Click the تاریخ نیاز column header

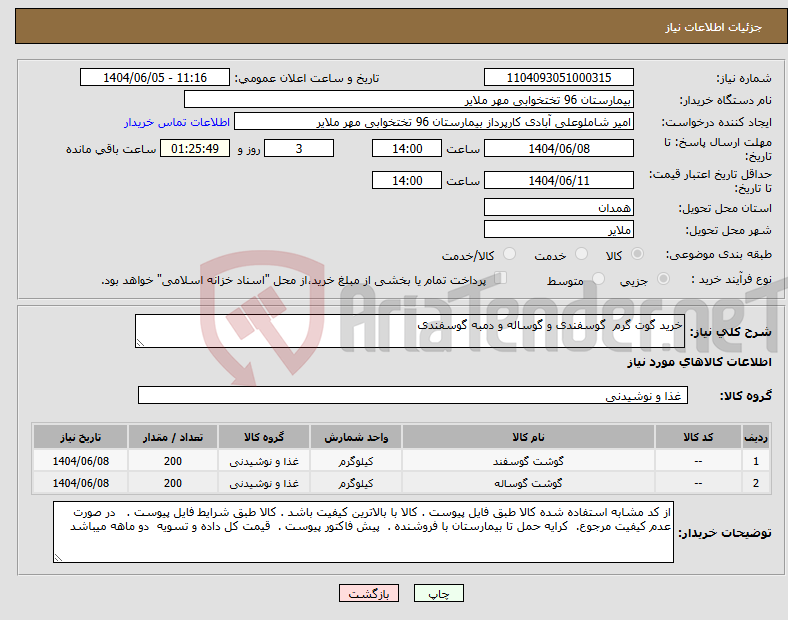pyautogui.click(x=80, y=437)
